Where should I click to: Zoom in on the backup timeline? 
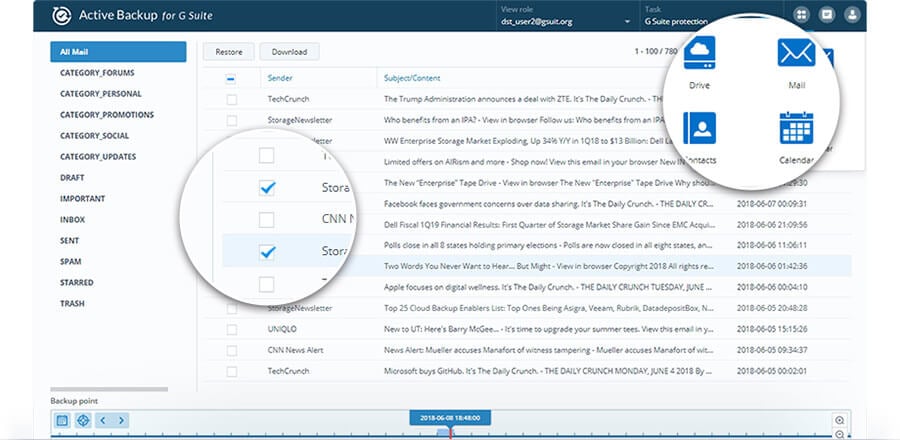coord(840,420)
